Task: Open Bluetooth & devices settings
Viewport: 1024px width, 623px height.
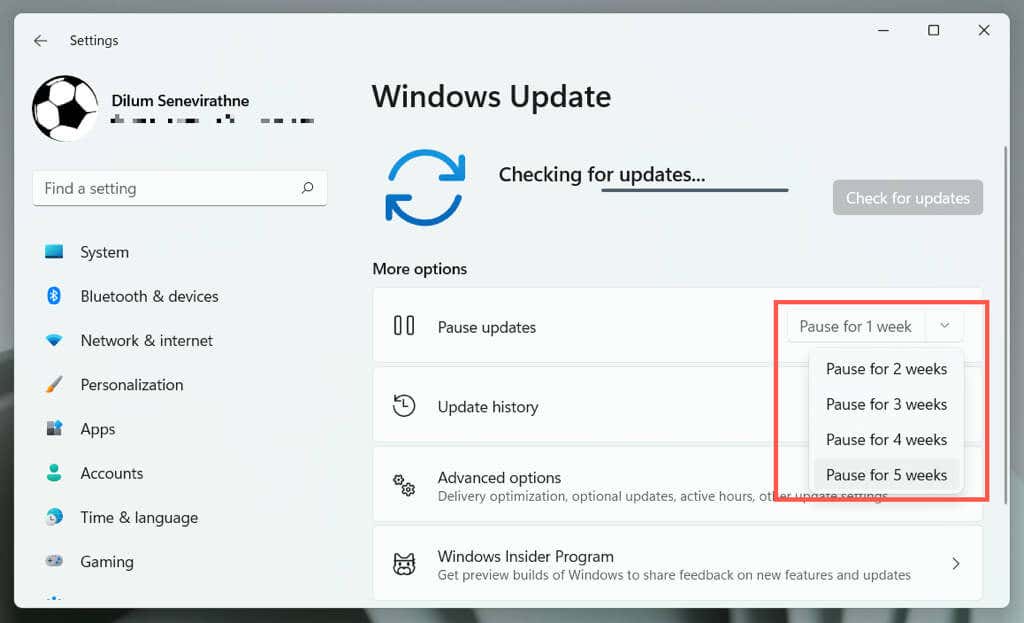Action: (58, 296)
